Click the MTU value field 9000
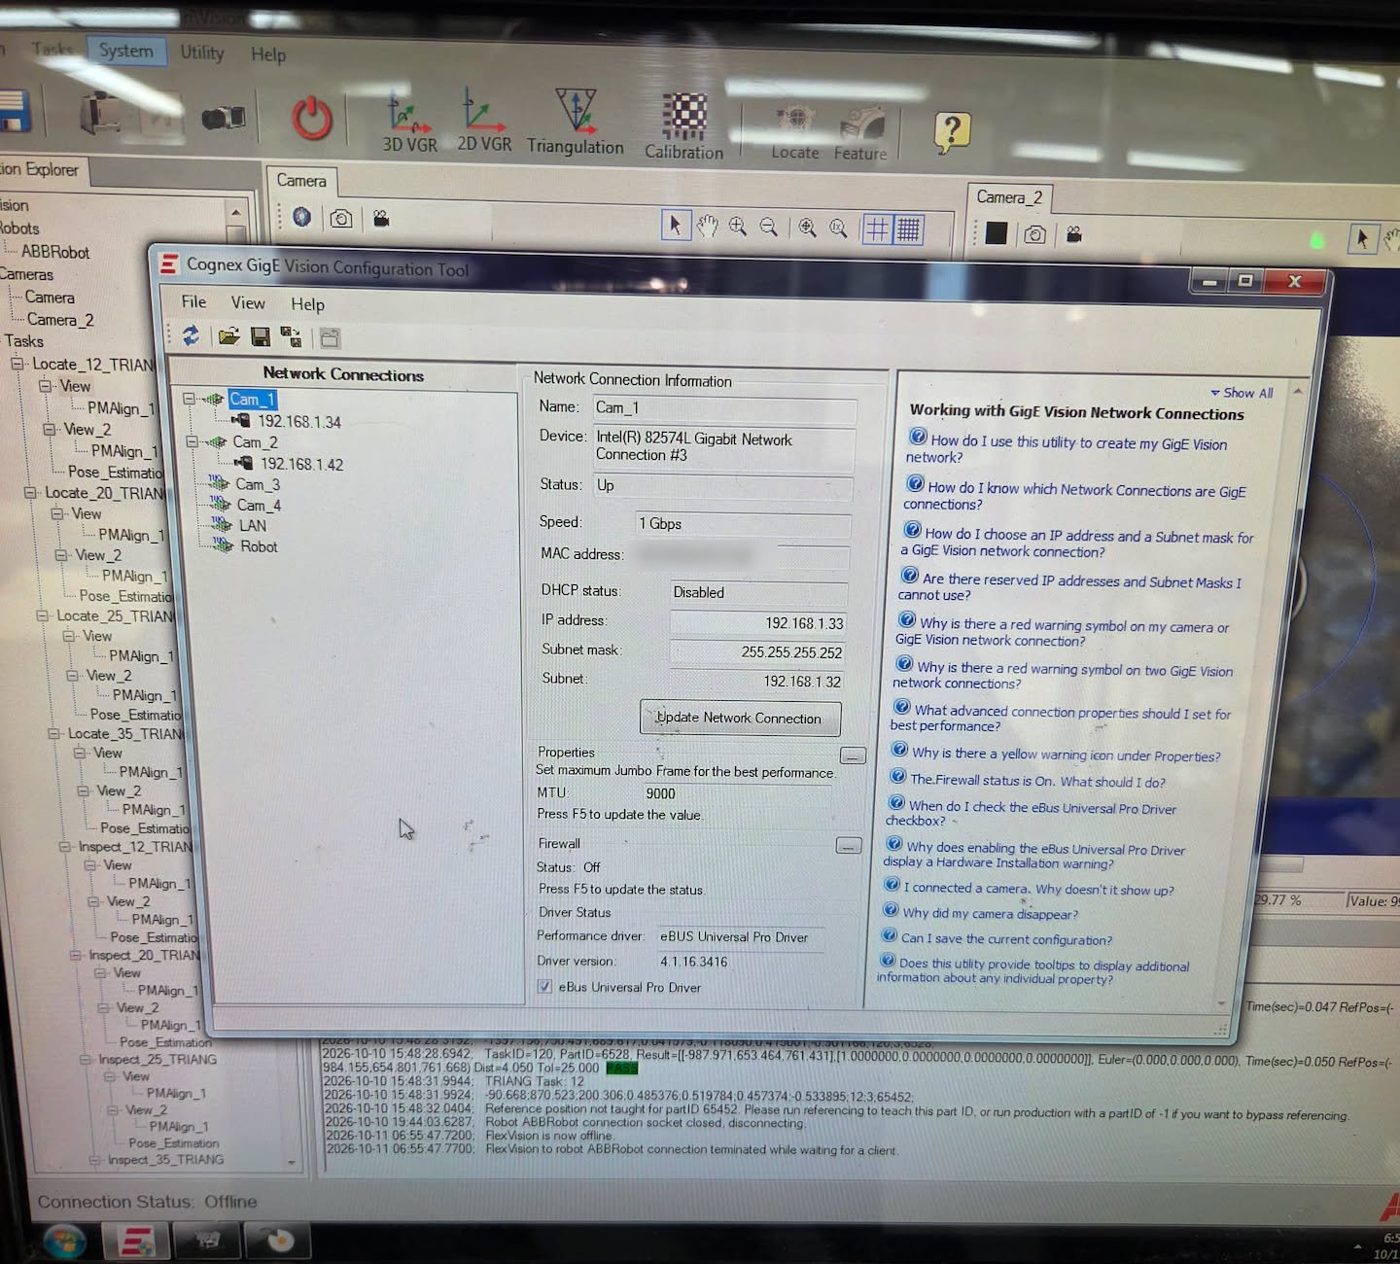Viewport: 1400px width, 1264px height. [x=660, y=793]
